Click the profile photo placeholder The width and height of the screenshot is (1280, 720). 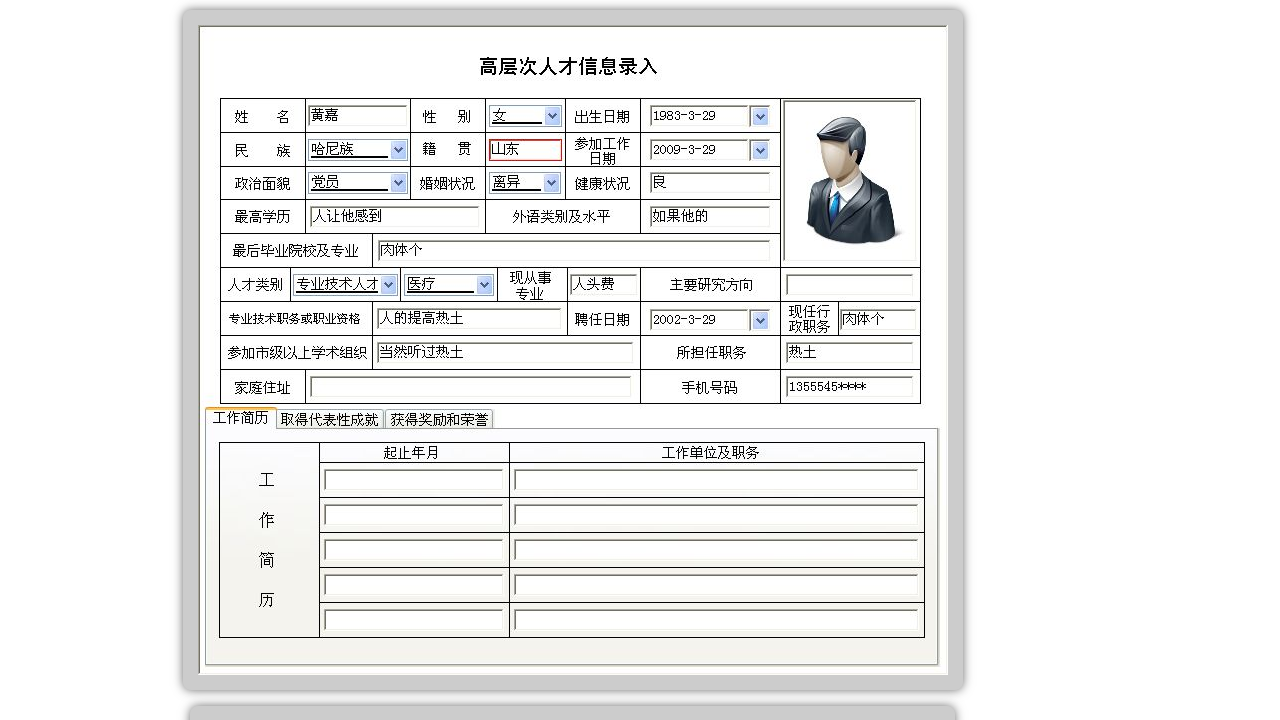coord(850,180)
